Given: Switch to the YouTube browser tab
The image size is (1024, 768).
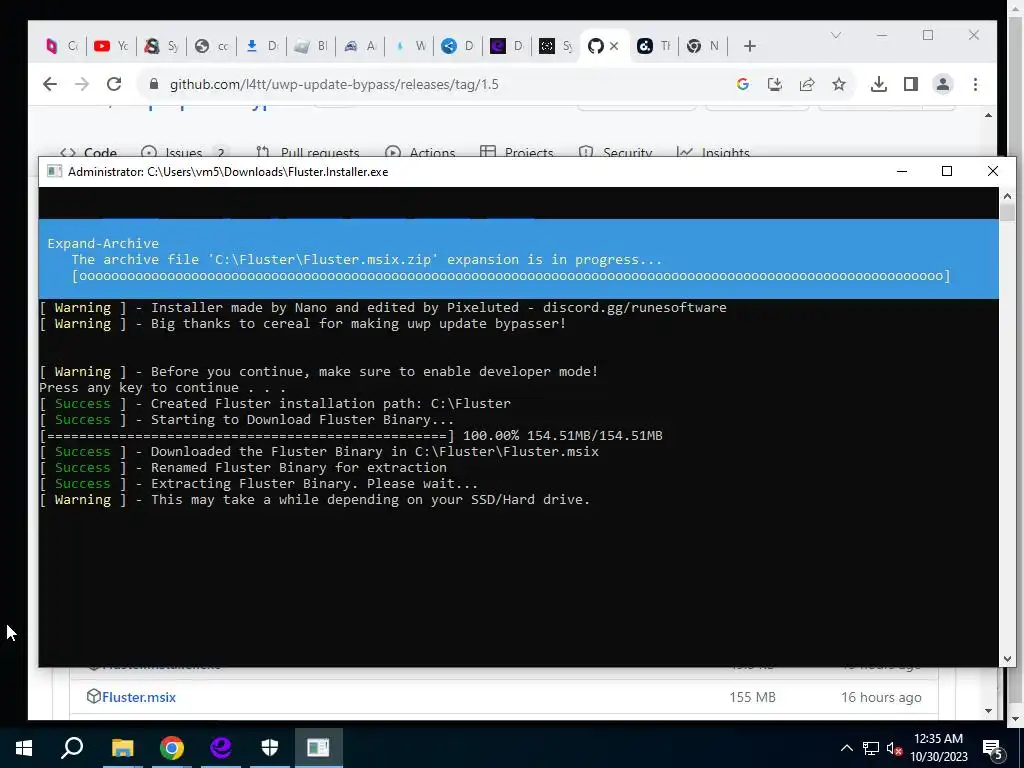Looking at the screenshot, I should click(110, 46).
